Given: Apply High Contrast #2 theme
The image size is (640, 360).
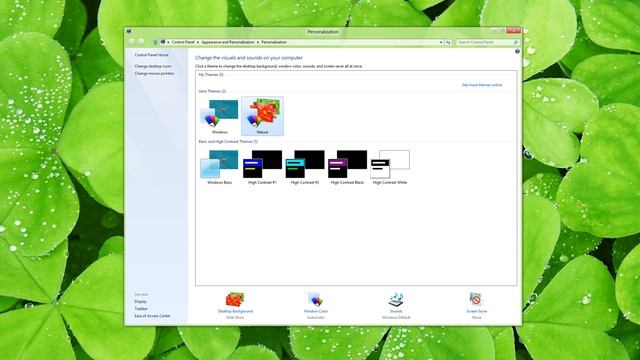Looking at the screenshot, I should click(x=304, y=167).
